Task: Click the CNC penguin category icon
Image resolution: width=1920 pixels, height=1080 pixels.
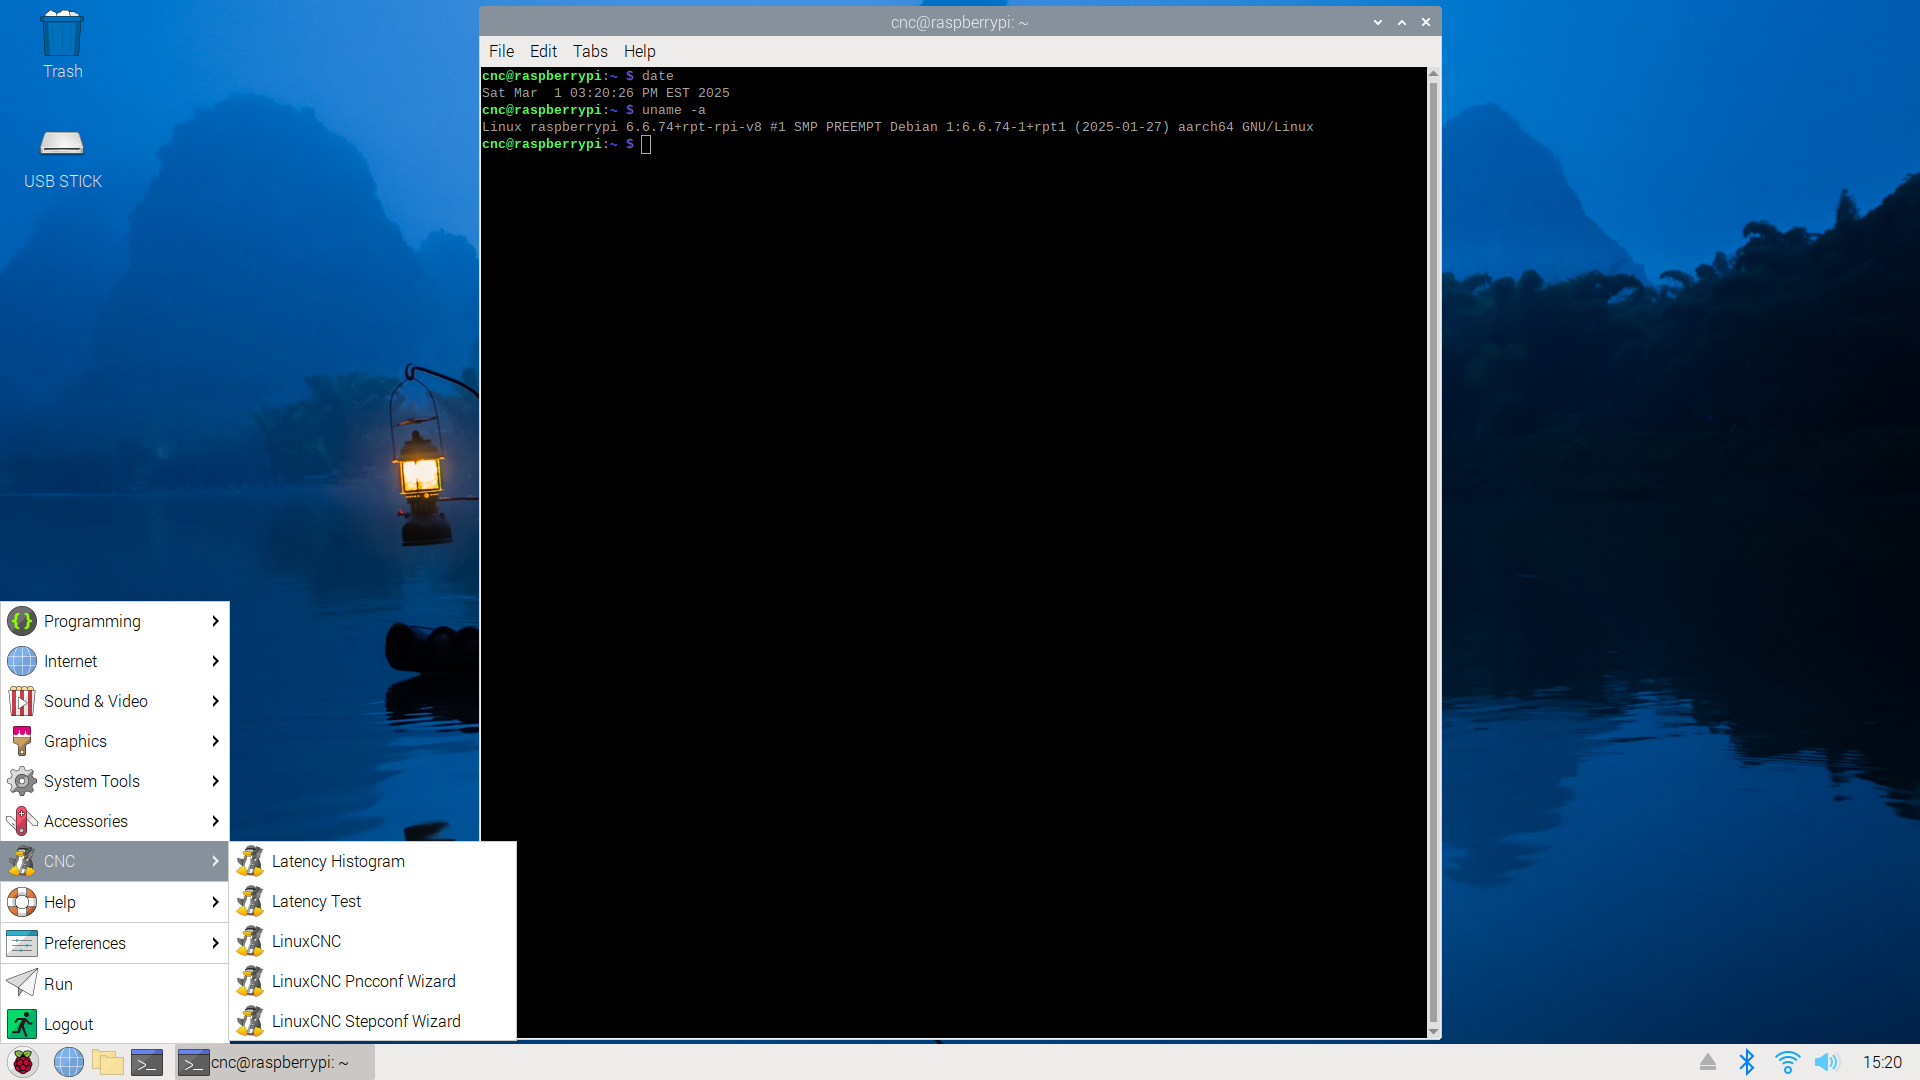Action: [22, 861]
